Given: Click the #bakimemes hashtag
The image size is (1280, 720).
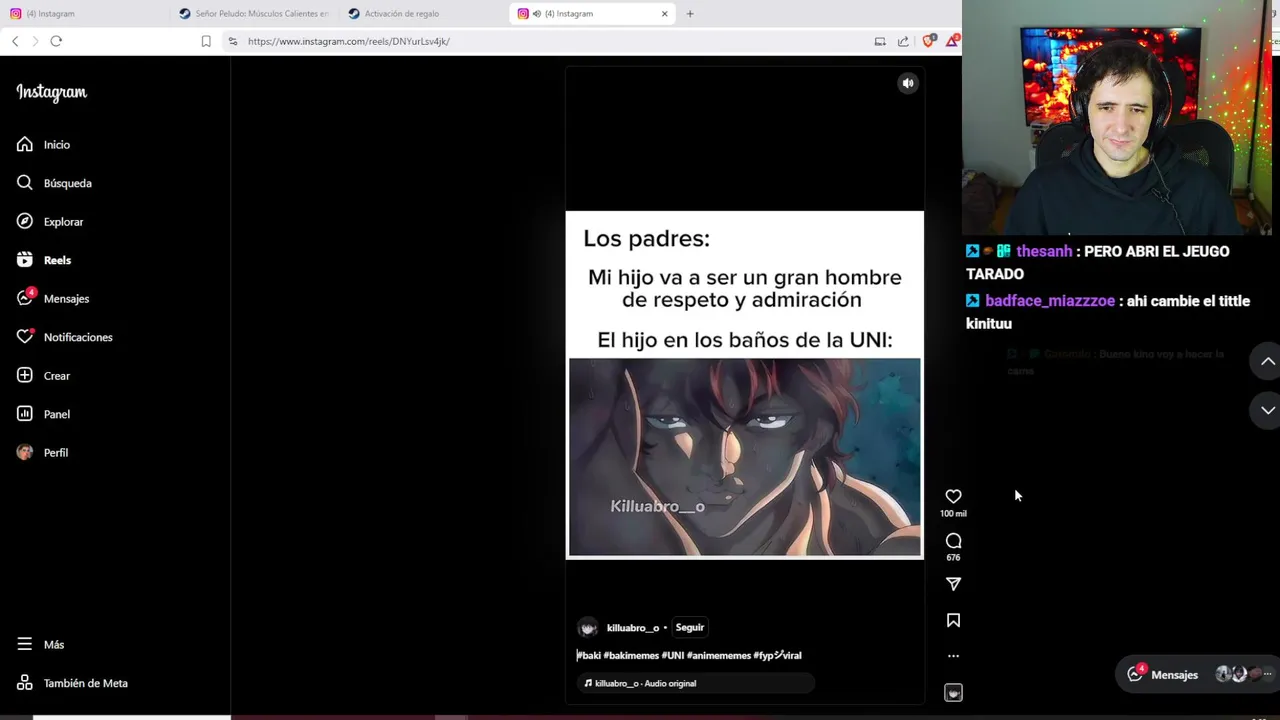Looking at the screenshot, I should [x=631, y=656].
